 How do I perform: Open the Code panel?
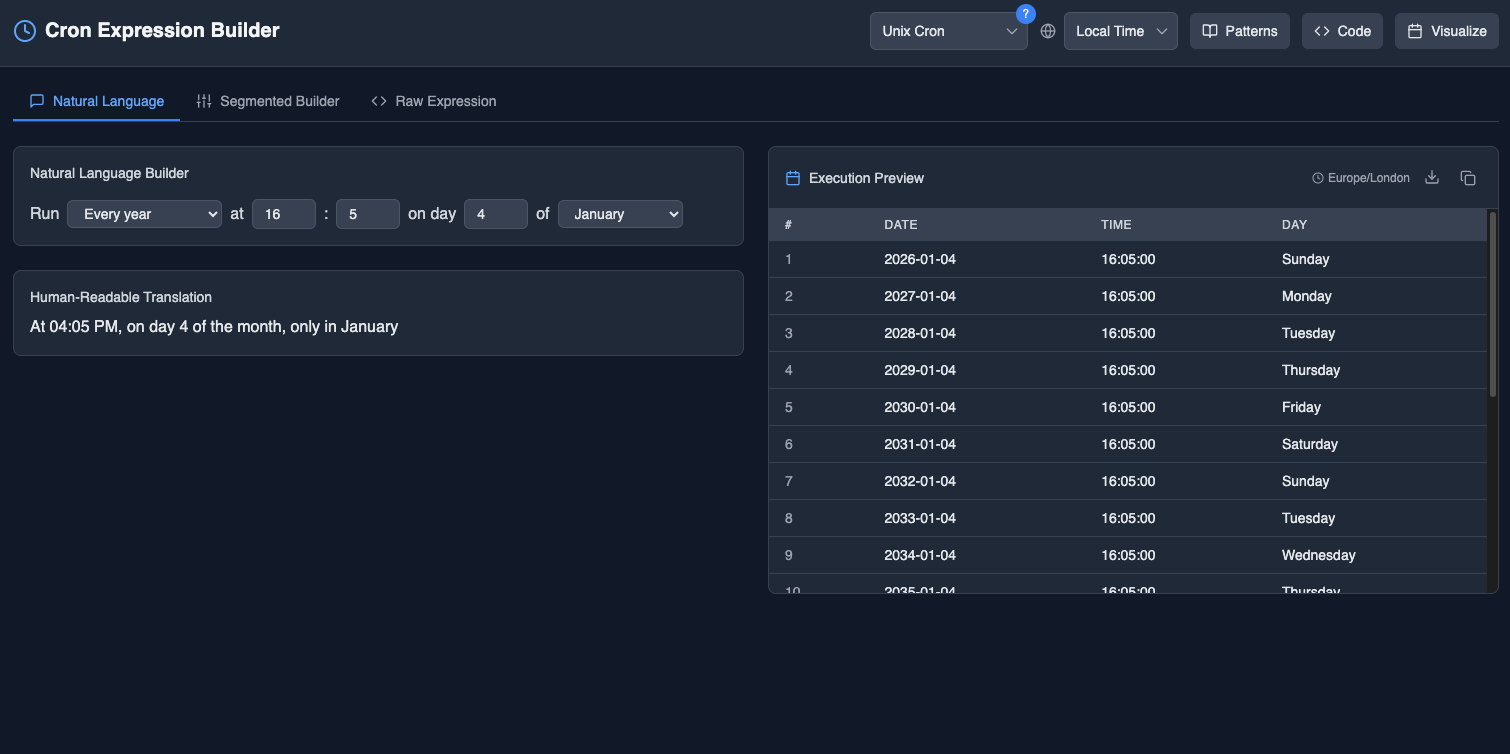click(x=1342, y=31)
